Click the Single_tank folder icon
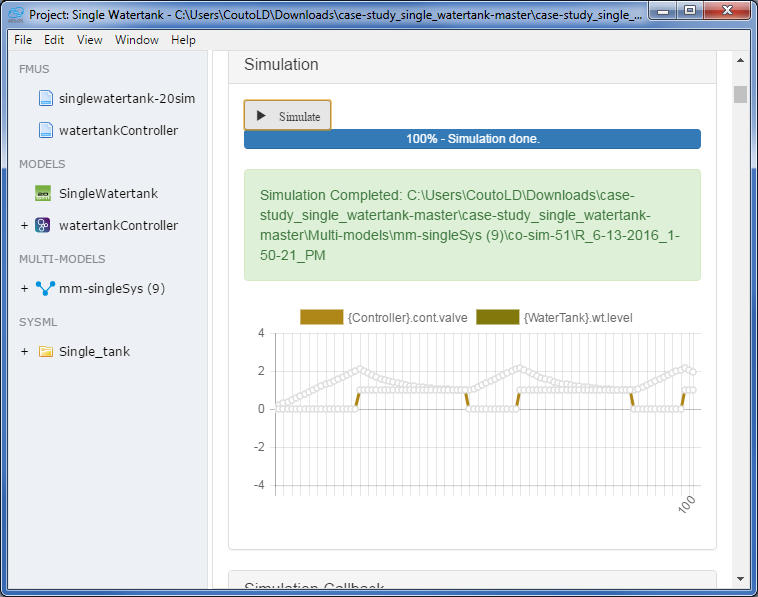The image size is (758, 597). coord(46,351)
